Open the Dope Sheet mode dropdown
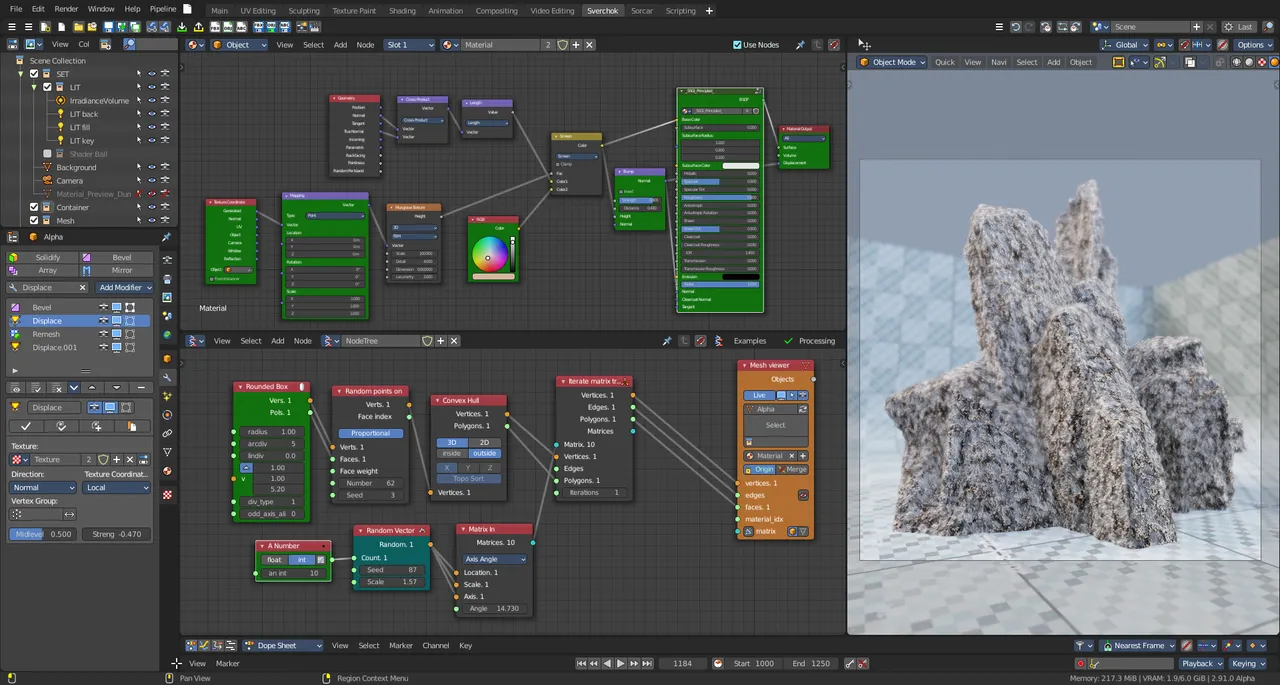Viewport: 1280px width, 685px height. [284, 645]
